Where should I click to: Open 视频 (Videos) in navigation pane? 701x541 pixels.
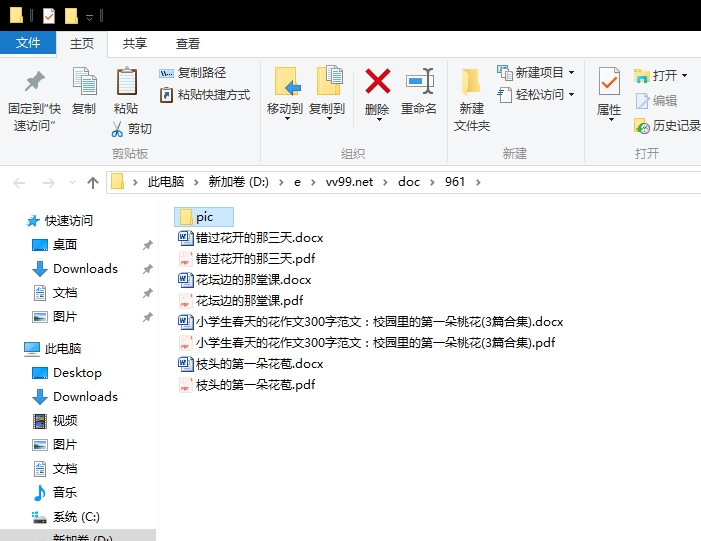(x=55, y=421)
